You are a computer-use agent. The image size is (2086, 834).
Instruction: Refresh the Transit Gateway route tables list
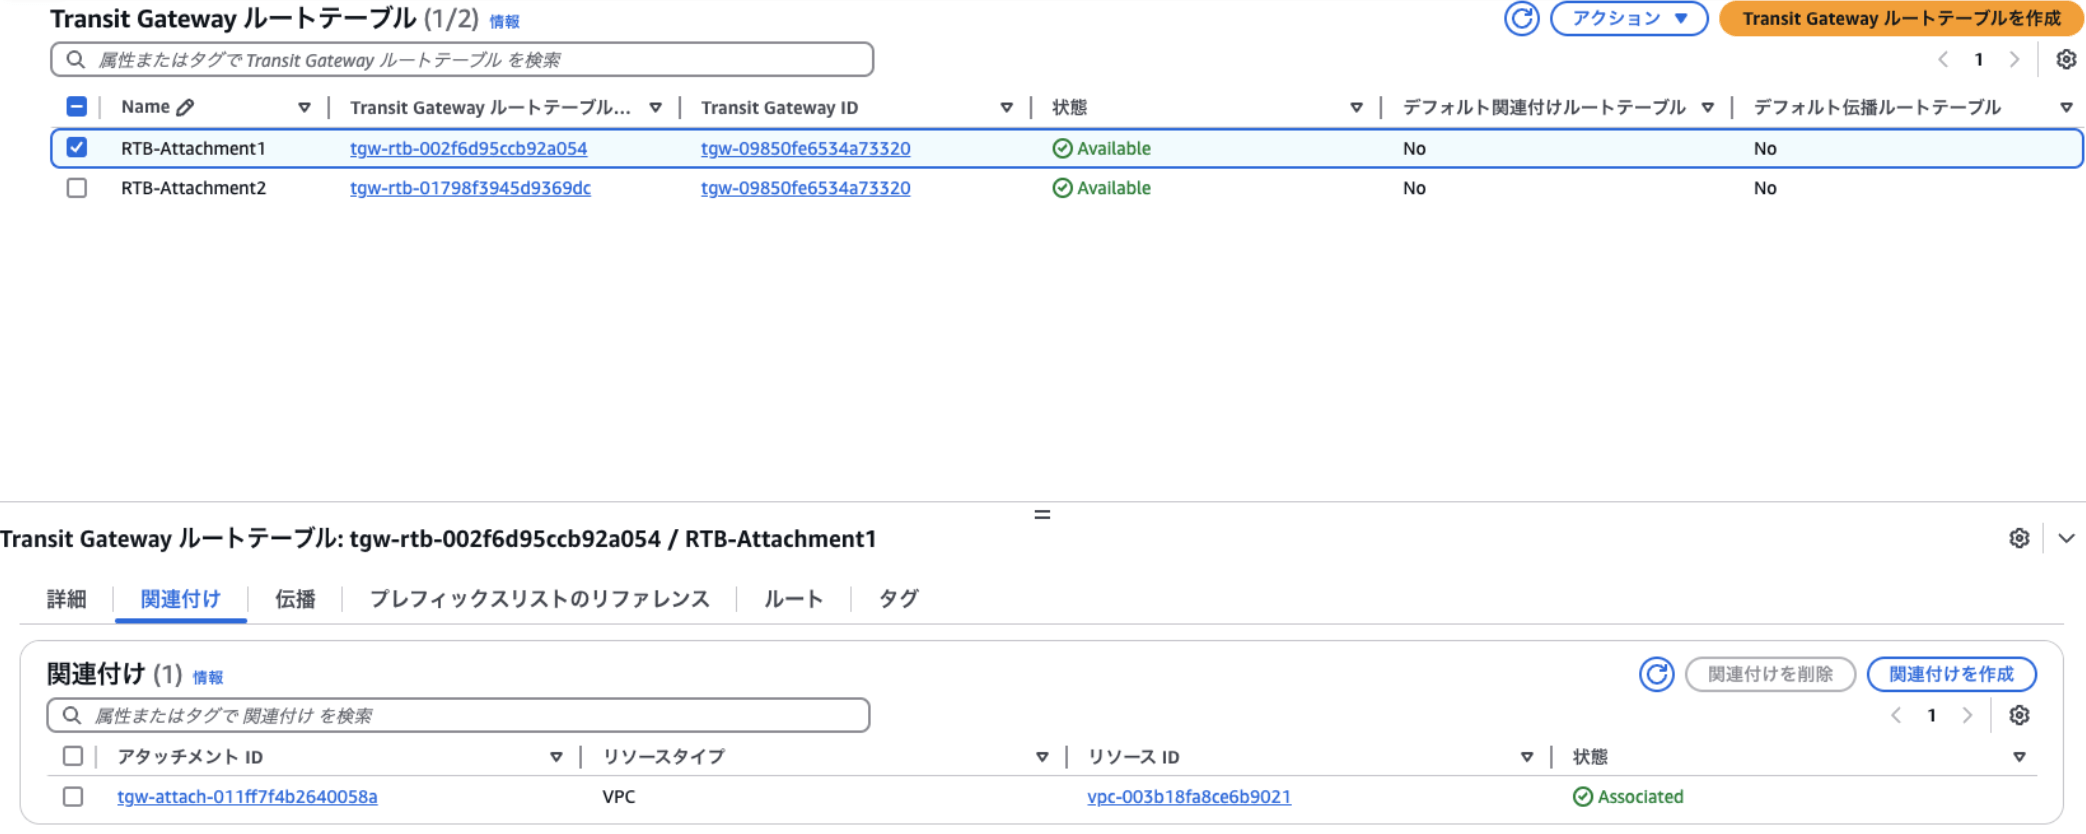[1521, 19]
